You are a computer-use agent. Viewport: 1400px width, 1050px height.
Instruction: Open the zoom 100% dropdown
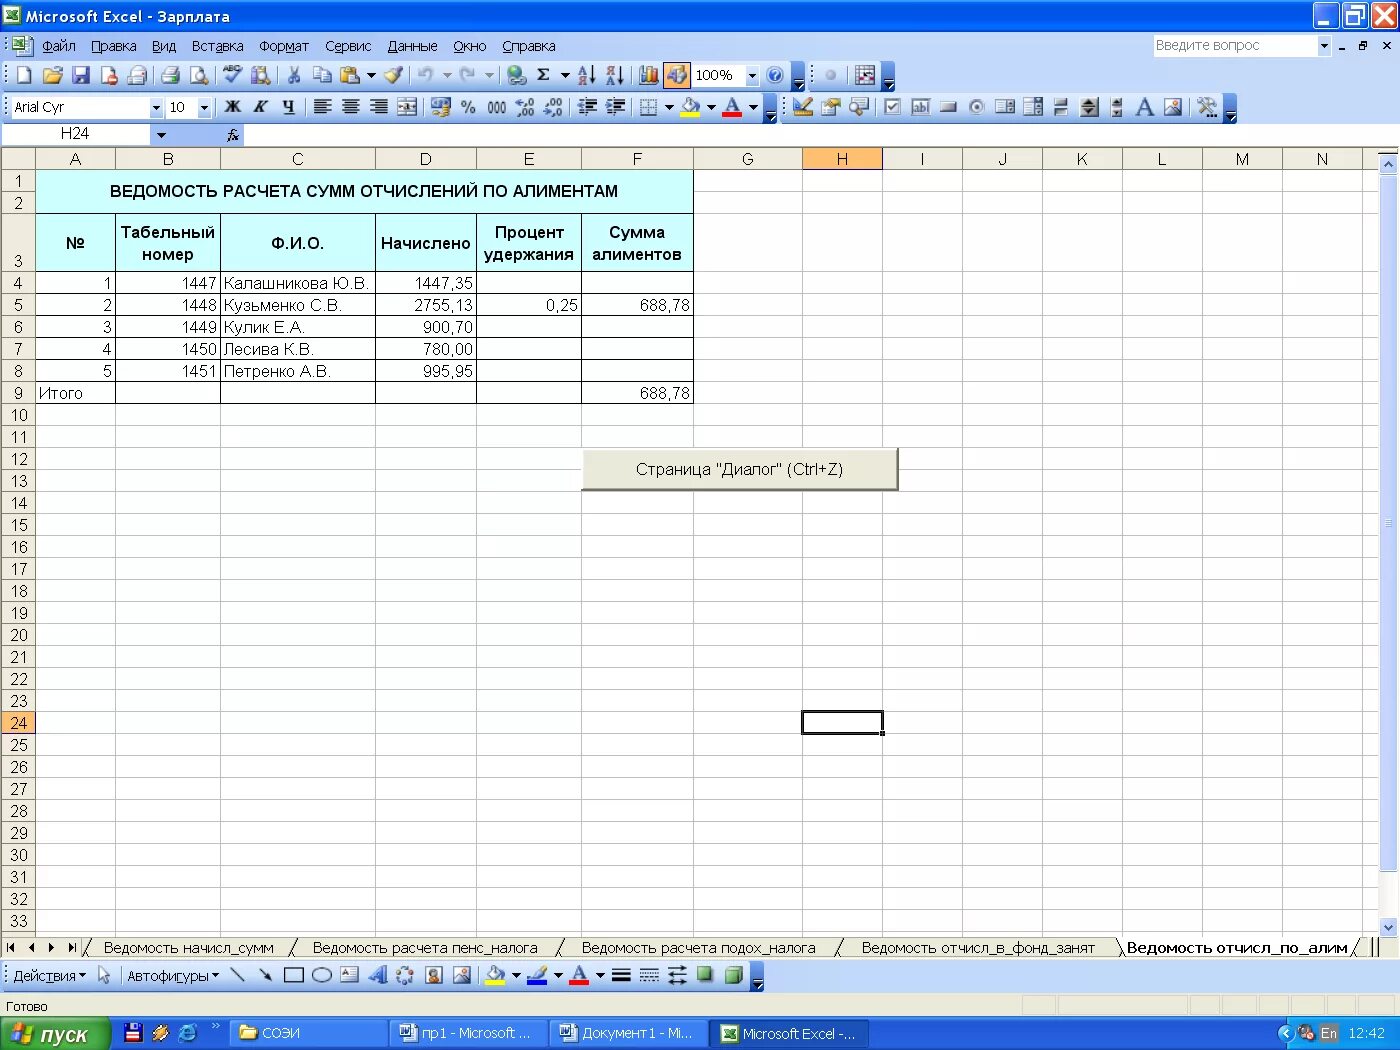752,75
